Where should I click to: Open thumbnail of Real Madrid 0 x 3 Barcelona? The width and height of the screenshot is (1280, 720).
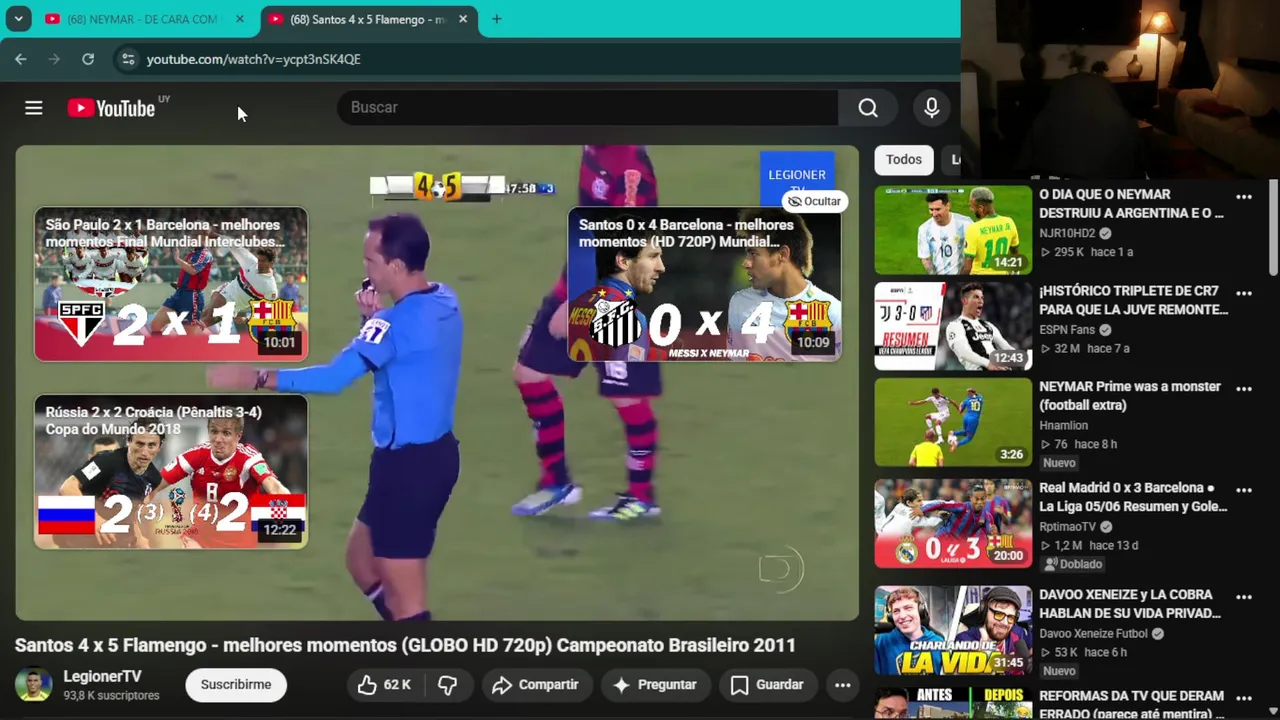953,524
